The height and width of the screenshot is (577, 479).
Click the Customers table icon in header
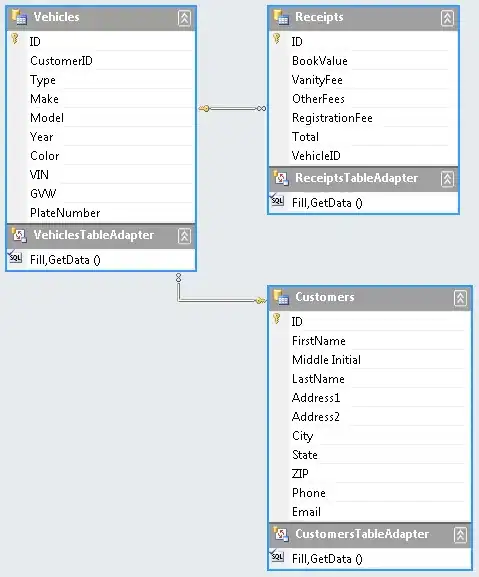(x=281, y=297)
